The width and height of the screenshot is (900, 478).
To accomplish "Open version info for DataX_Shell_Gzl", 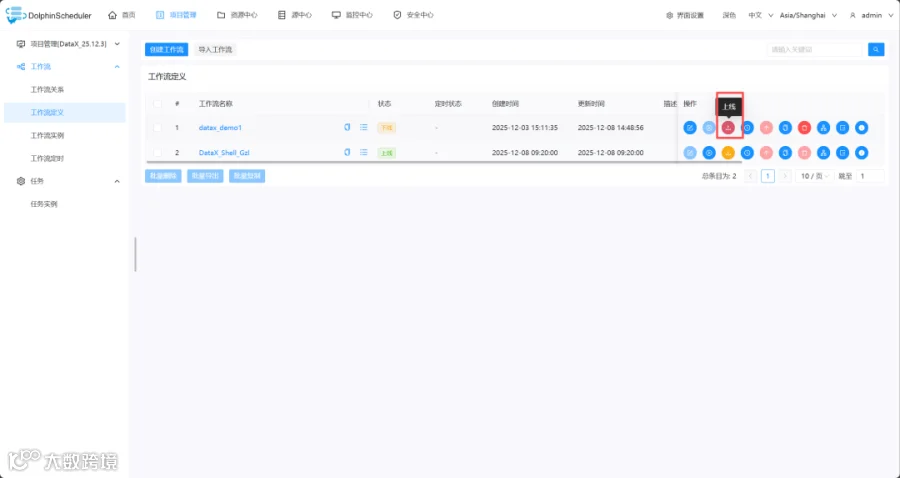I will (x=862, y=153).
